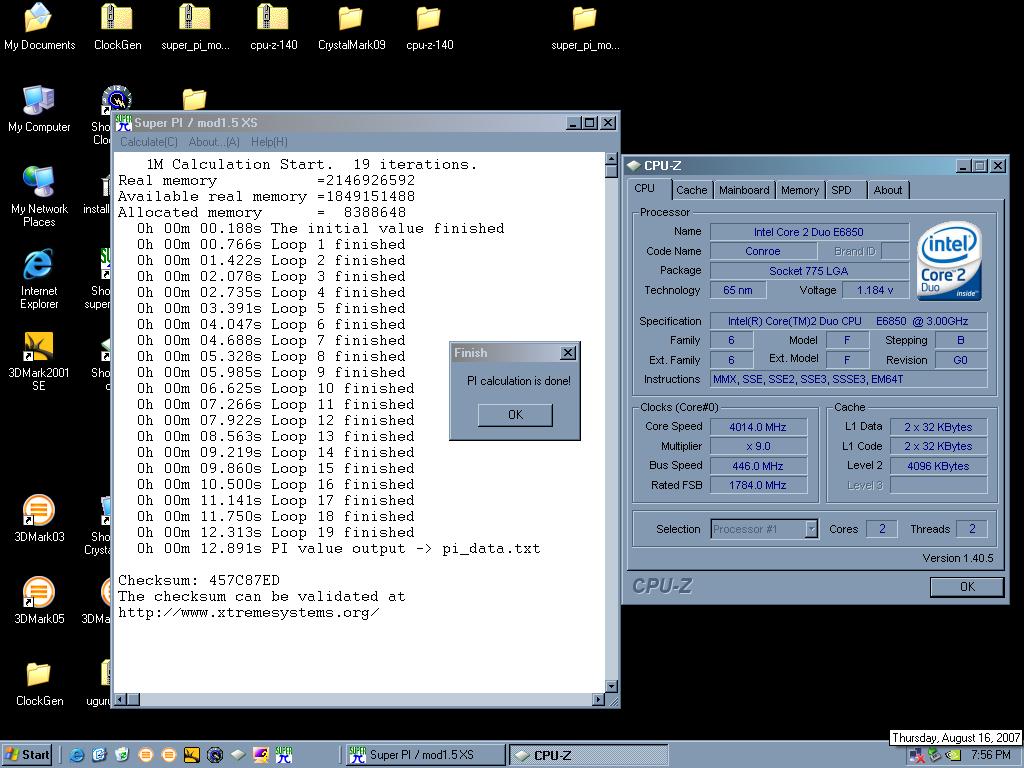Click the Intel Core 2 Duo logo
Screen dimensions: 1024x768
tap(949, 261)
